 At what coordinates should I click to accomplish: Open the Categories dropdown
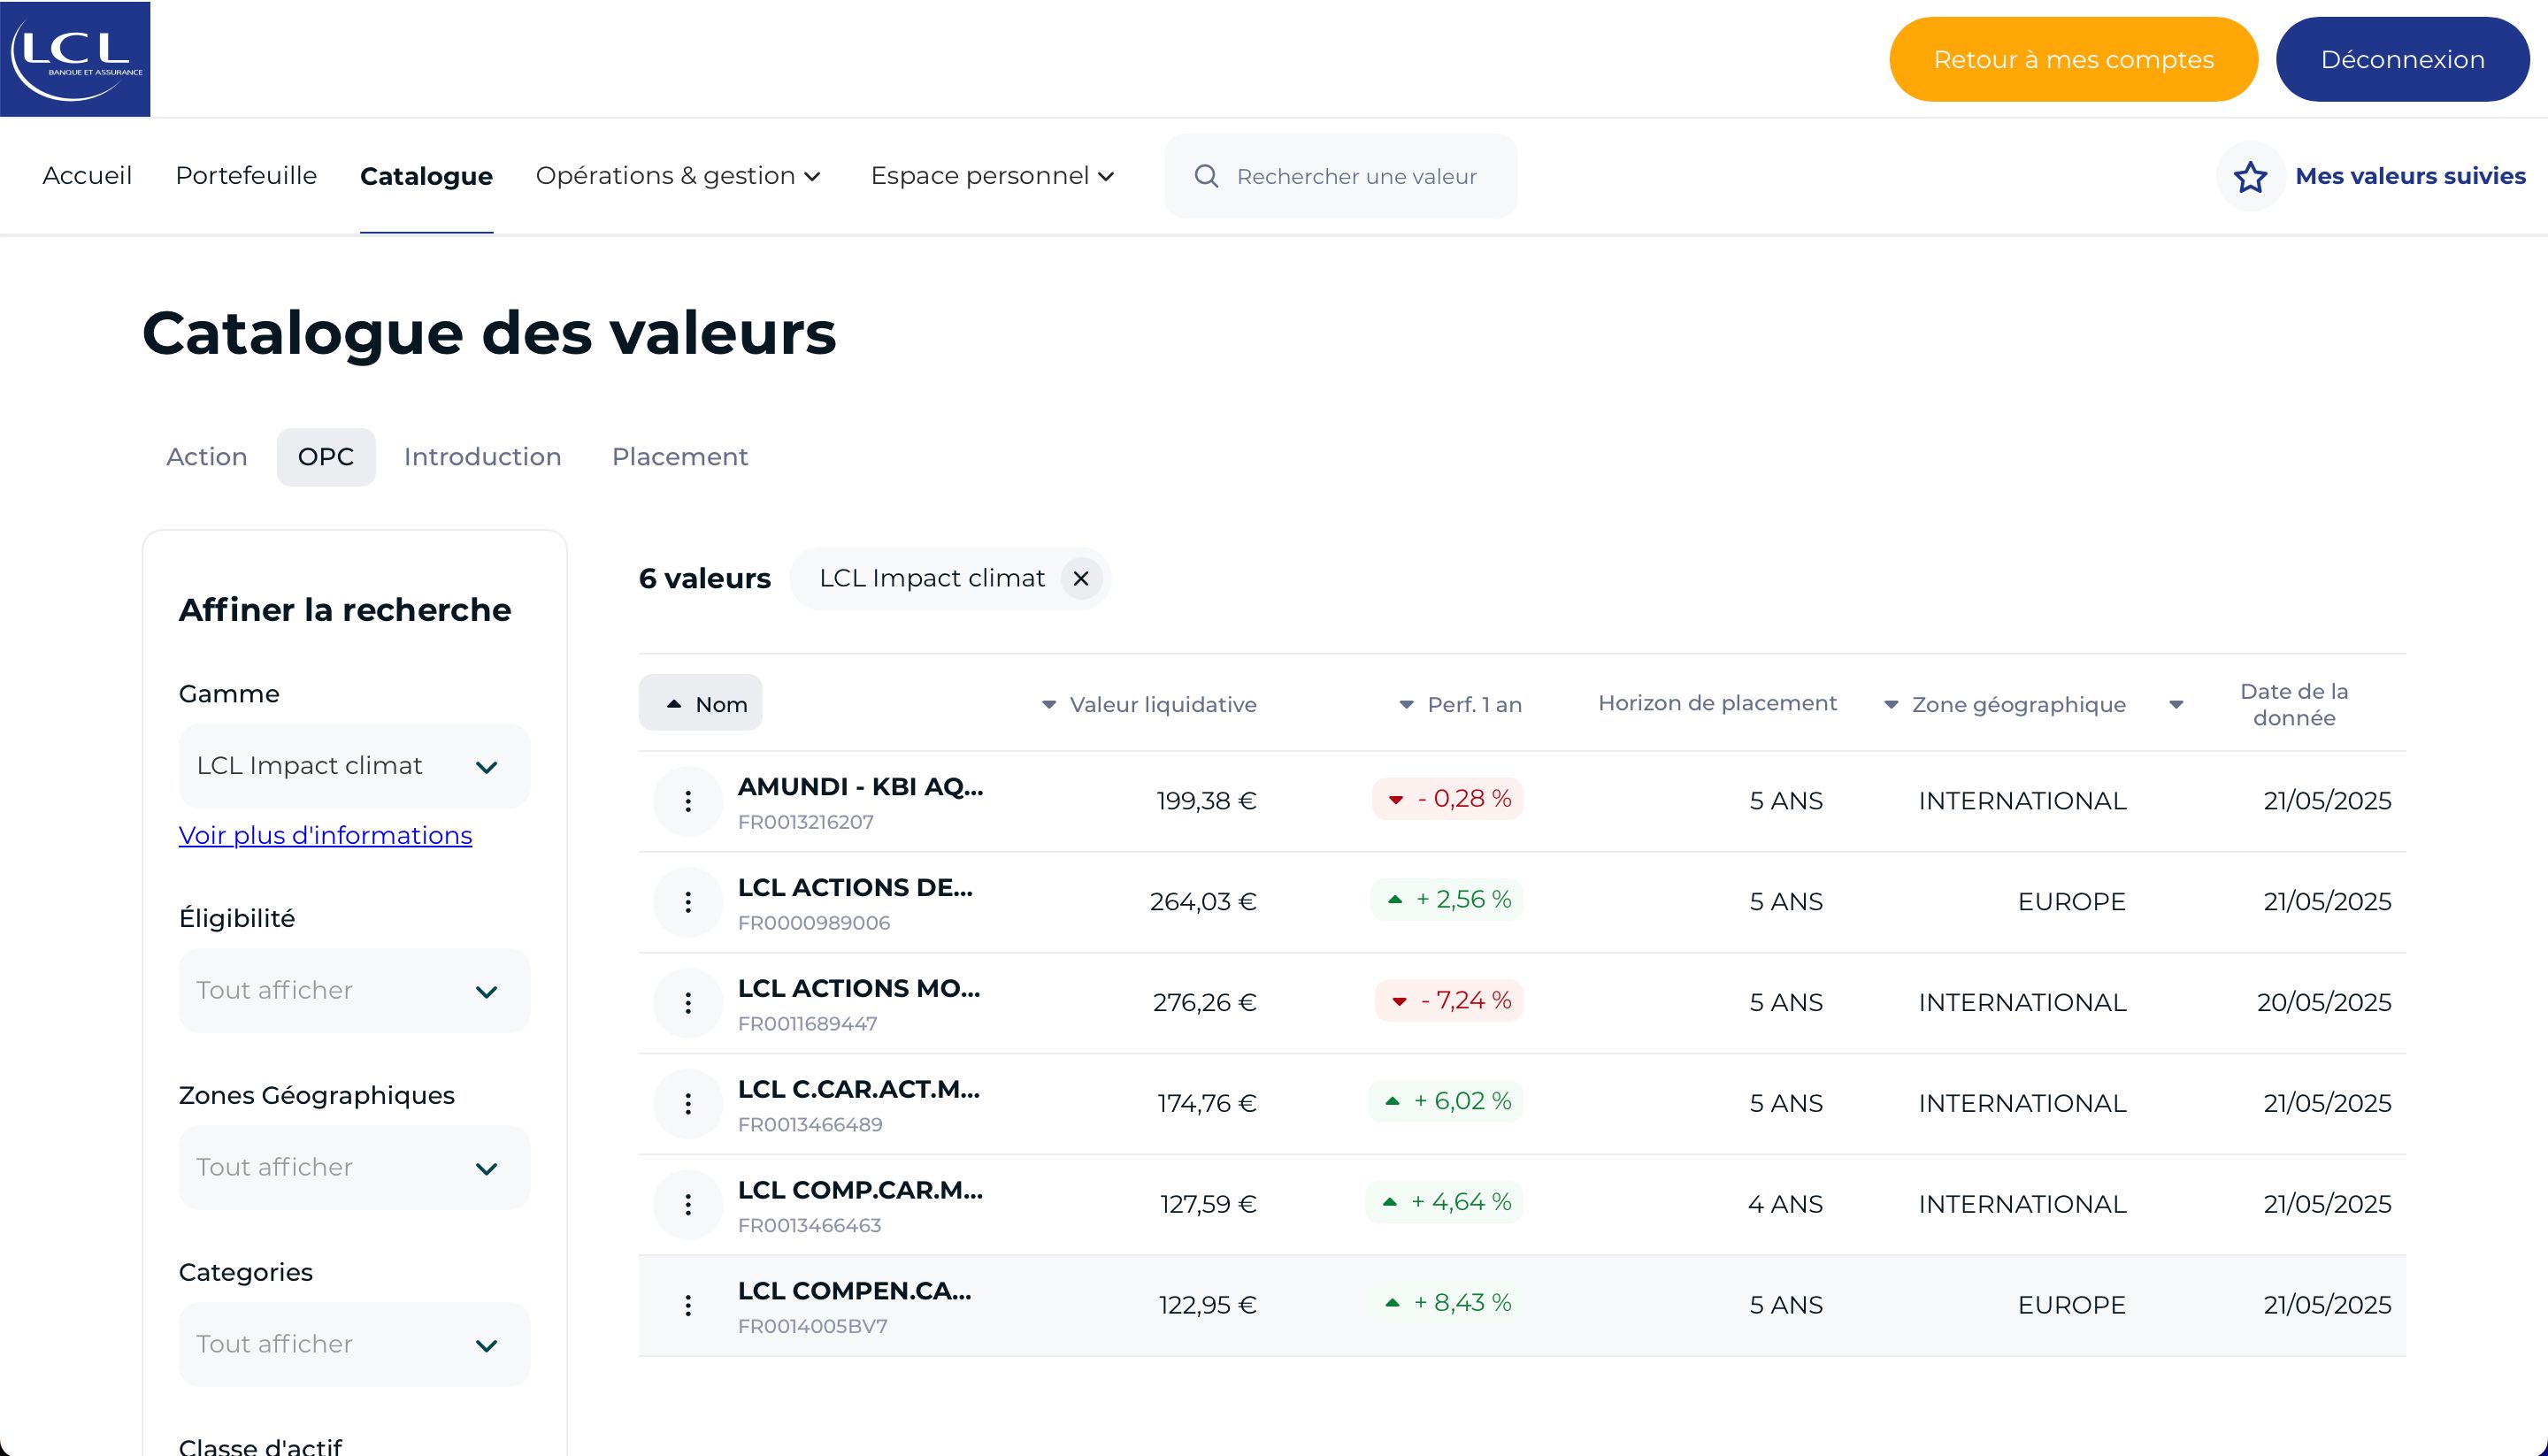click(x=354, y=1344)
